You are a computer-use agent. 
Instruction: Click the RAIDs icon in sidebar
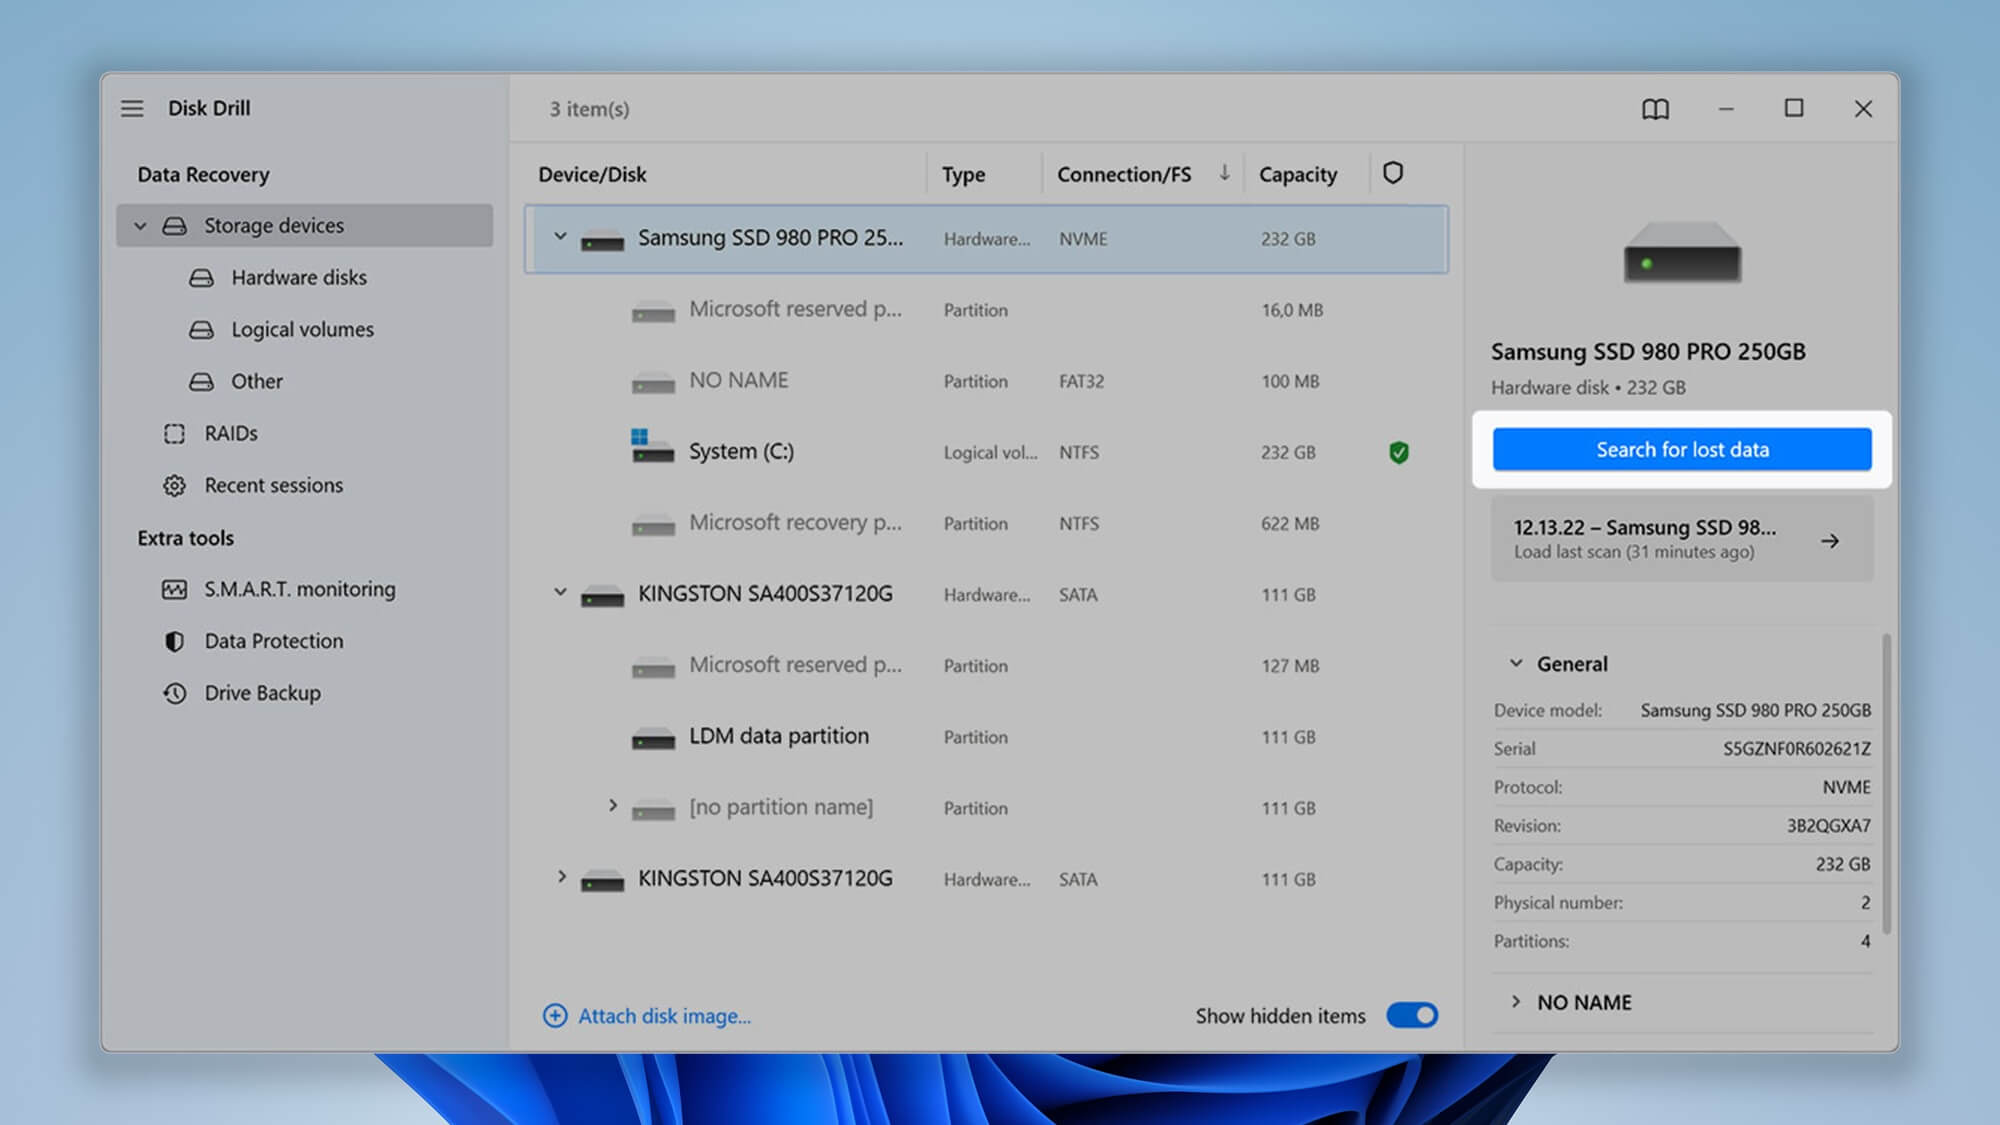click(175, 433)
